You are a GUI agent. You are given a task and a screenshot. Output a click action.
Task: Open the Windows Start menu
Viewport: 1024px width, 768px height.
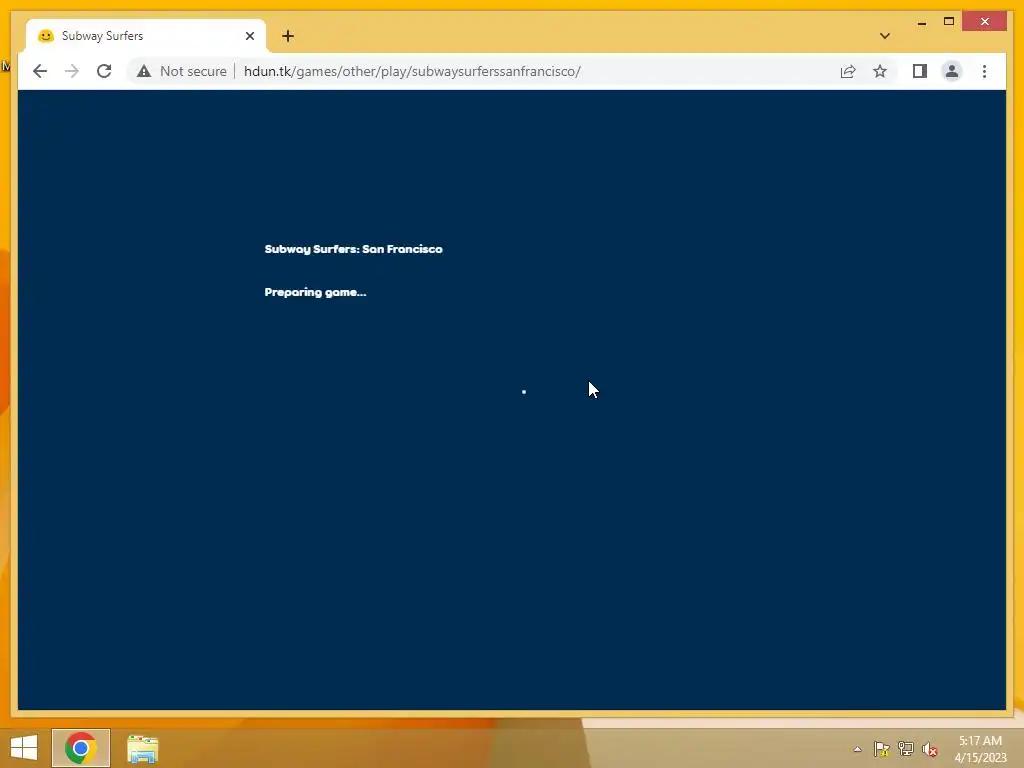point(24,748)
